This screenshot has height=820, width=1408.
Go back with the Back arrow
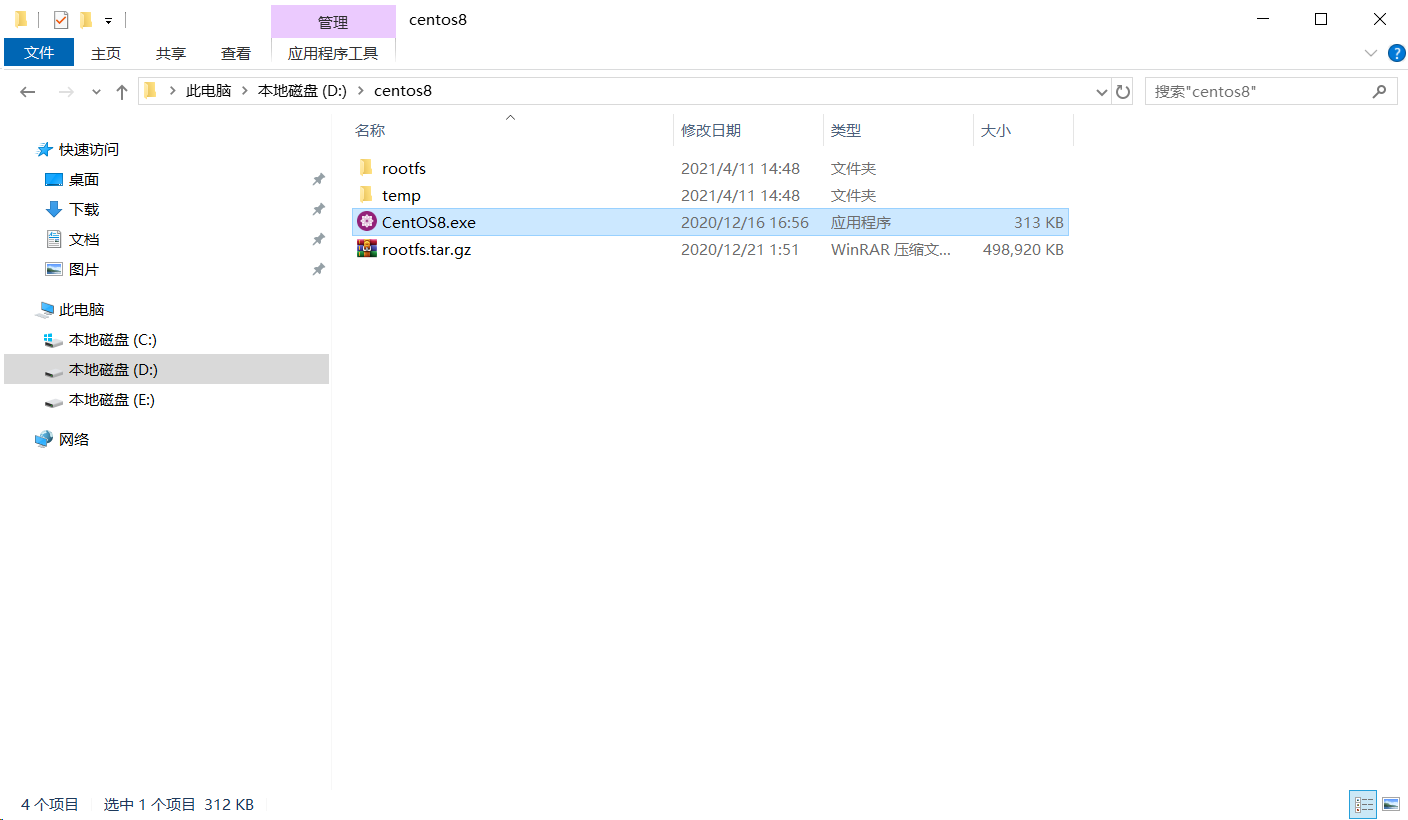[28, 91]
